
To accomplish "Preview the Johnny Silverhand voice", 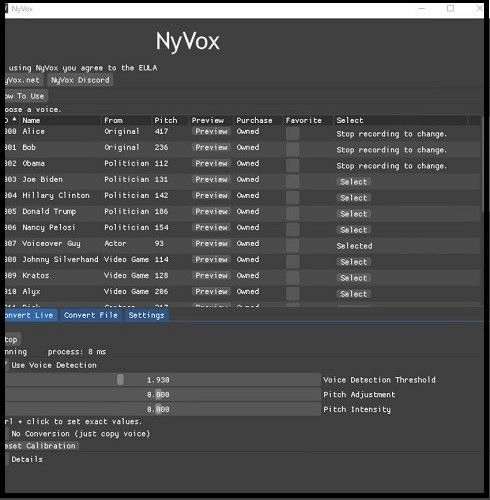I will coord(211,260).
